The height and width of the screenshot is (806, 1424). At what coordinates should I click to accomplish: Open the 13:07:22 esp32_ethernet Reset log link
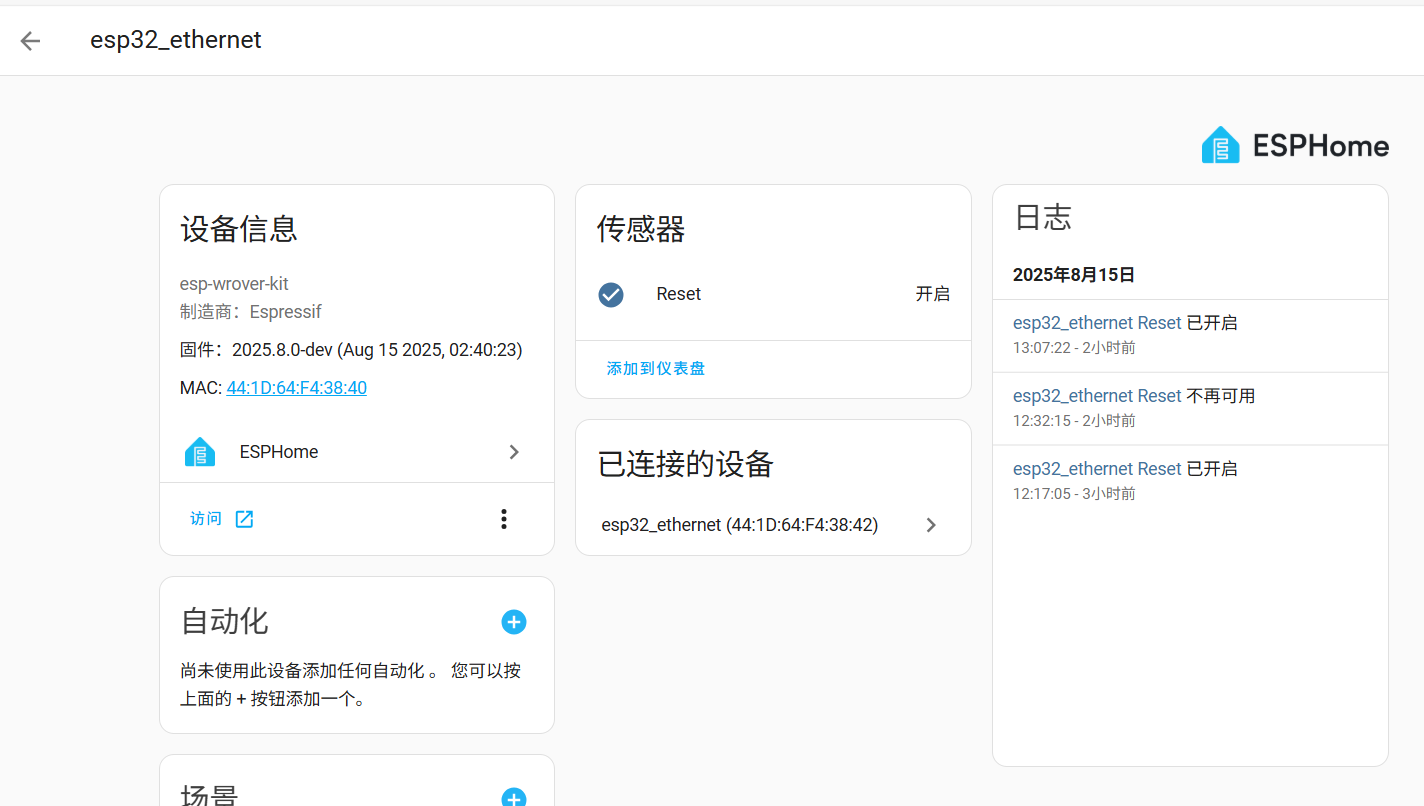(x=1097, y=323)
